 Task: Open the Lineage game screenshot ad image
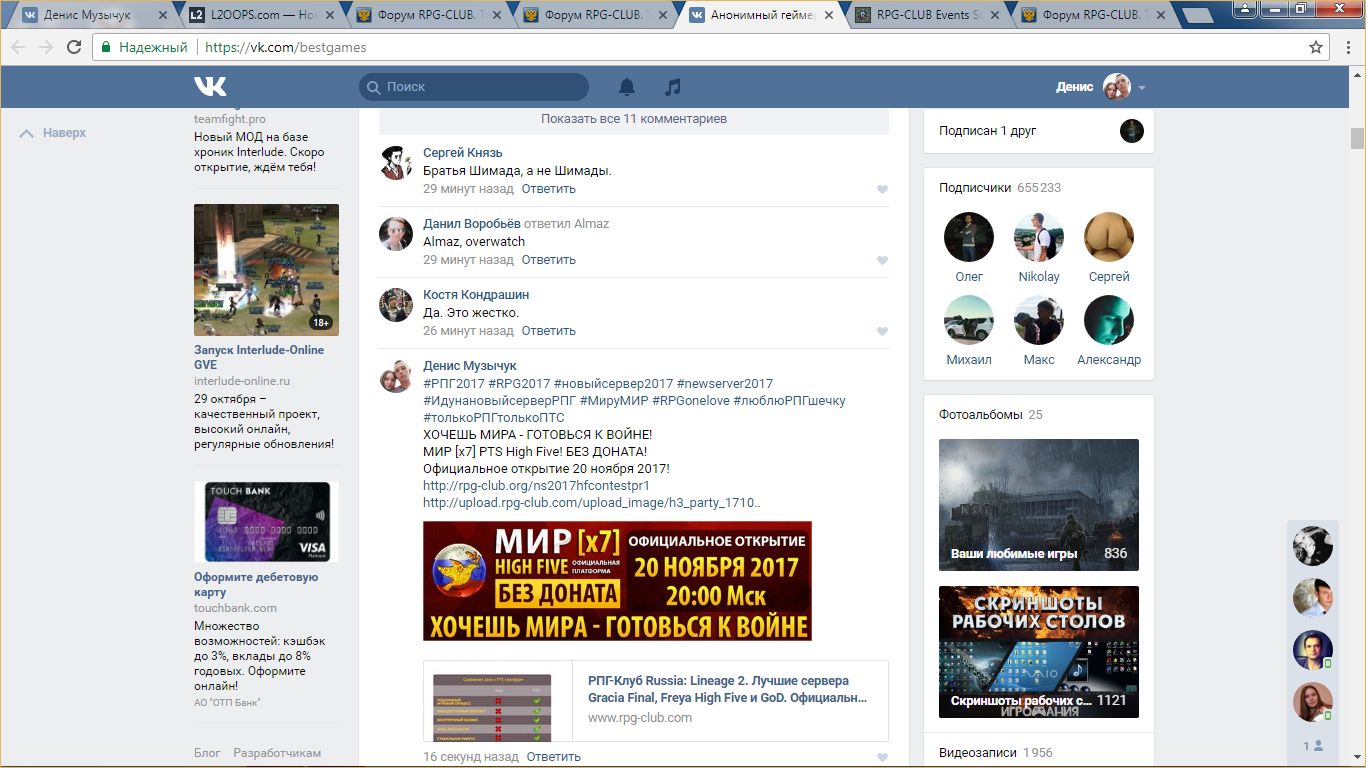266,270
